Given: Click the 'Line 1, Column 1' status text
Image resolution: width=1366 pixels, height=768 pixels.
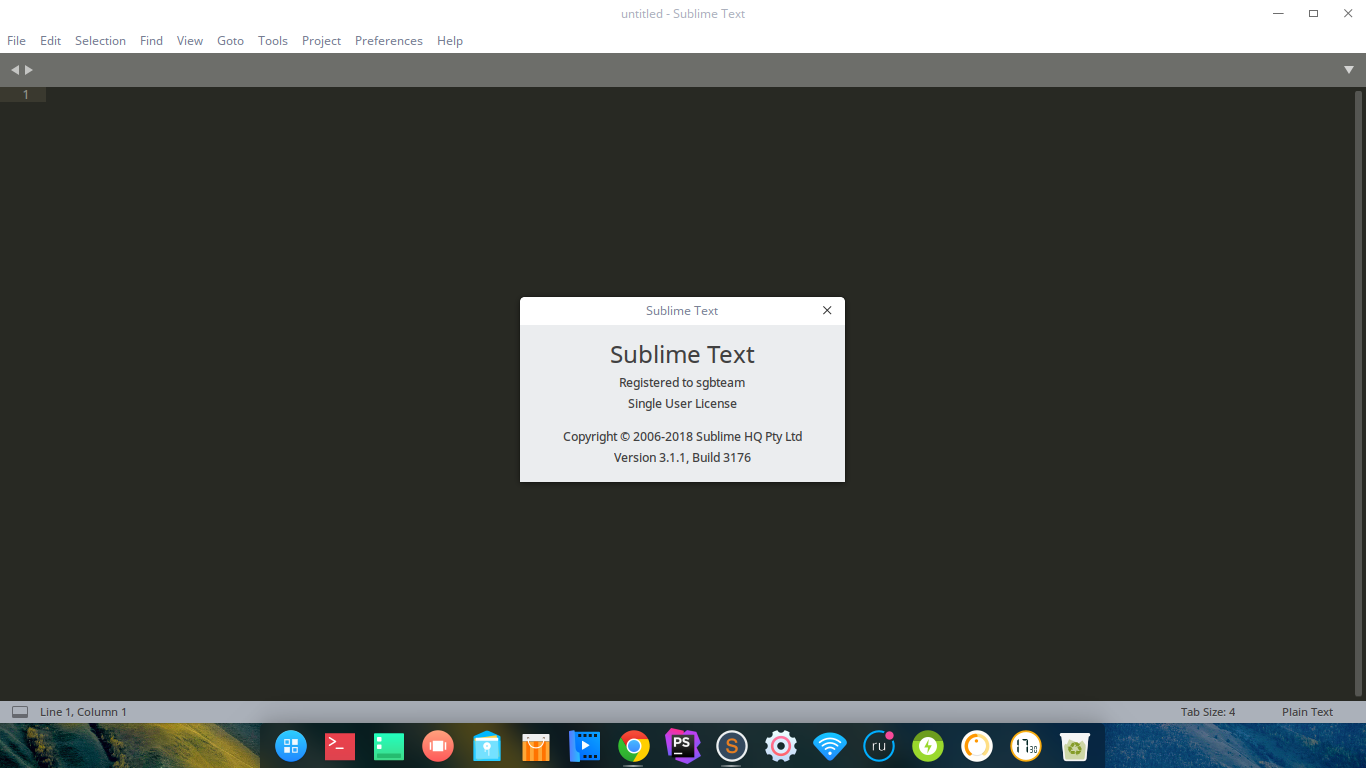Looking at the screenshot, I should [x=83, y=712].
